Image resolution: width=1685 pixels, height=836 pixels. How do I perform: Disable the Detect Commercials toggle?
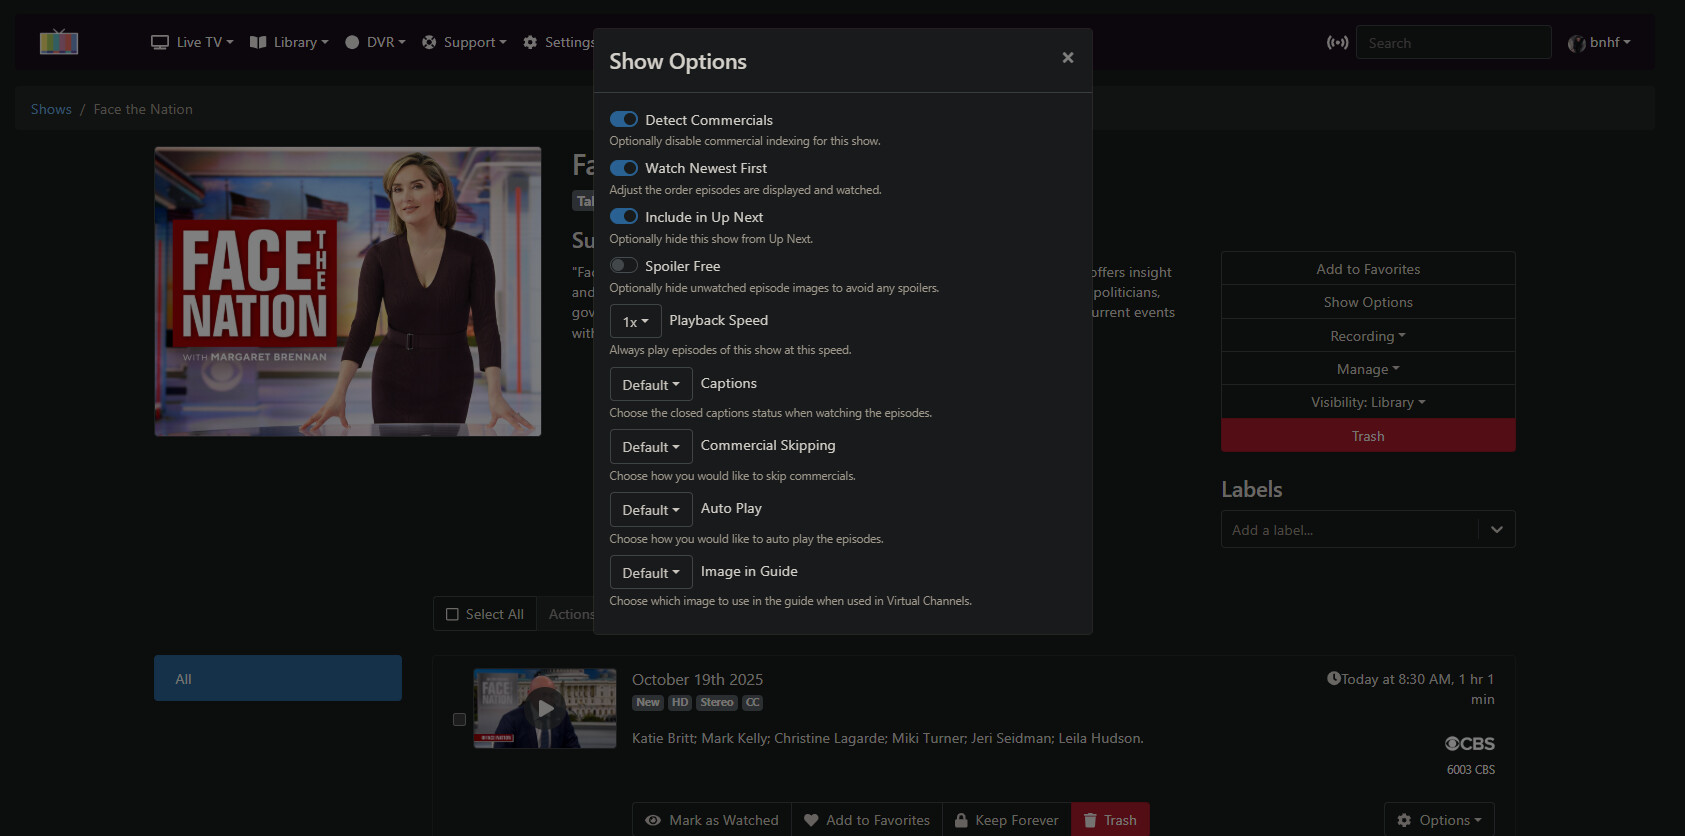coord(624,120)
